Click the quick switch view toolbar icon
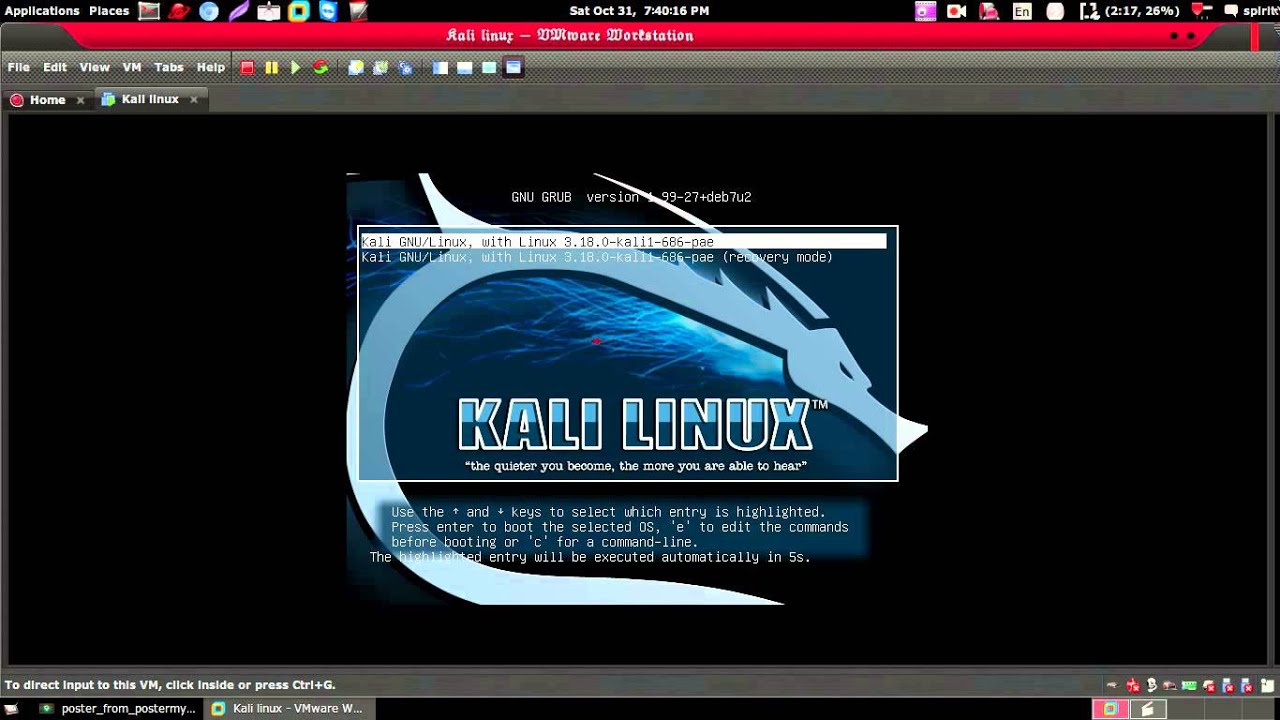 (464, 68)
